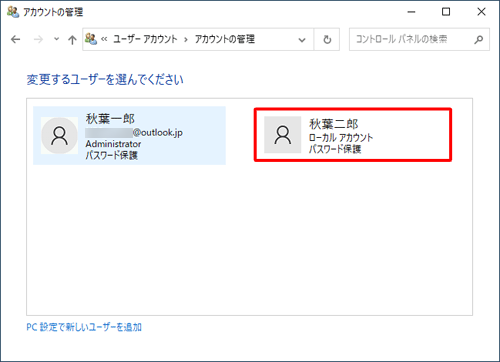The width and height of the screenshot is (500, 362).
Task: Click PC 設定で新しいユーザーを追加 link
Action: coord(84,327)
